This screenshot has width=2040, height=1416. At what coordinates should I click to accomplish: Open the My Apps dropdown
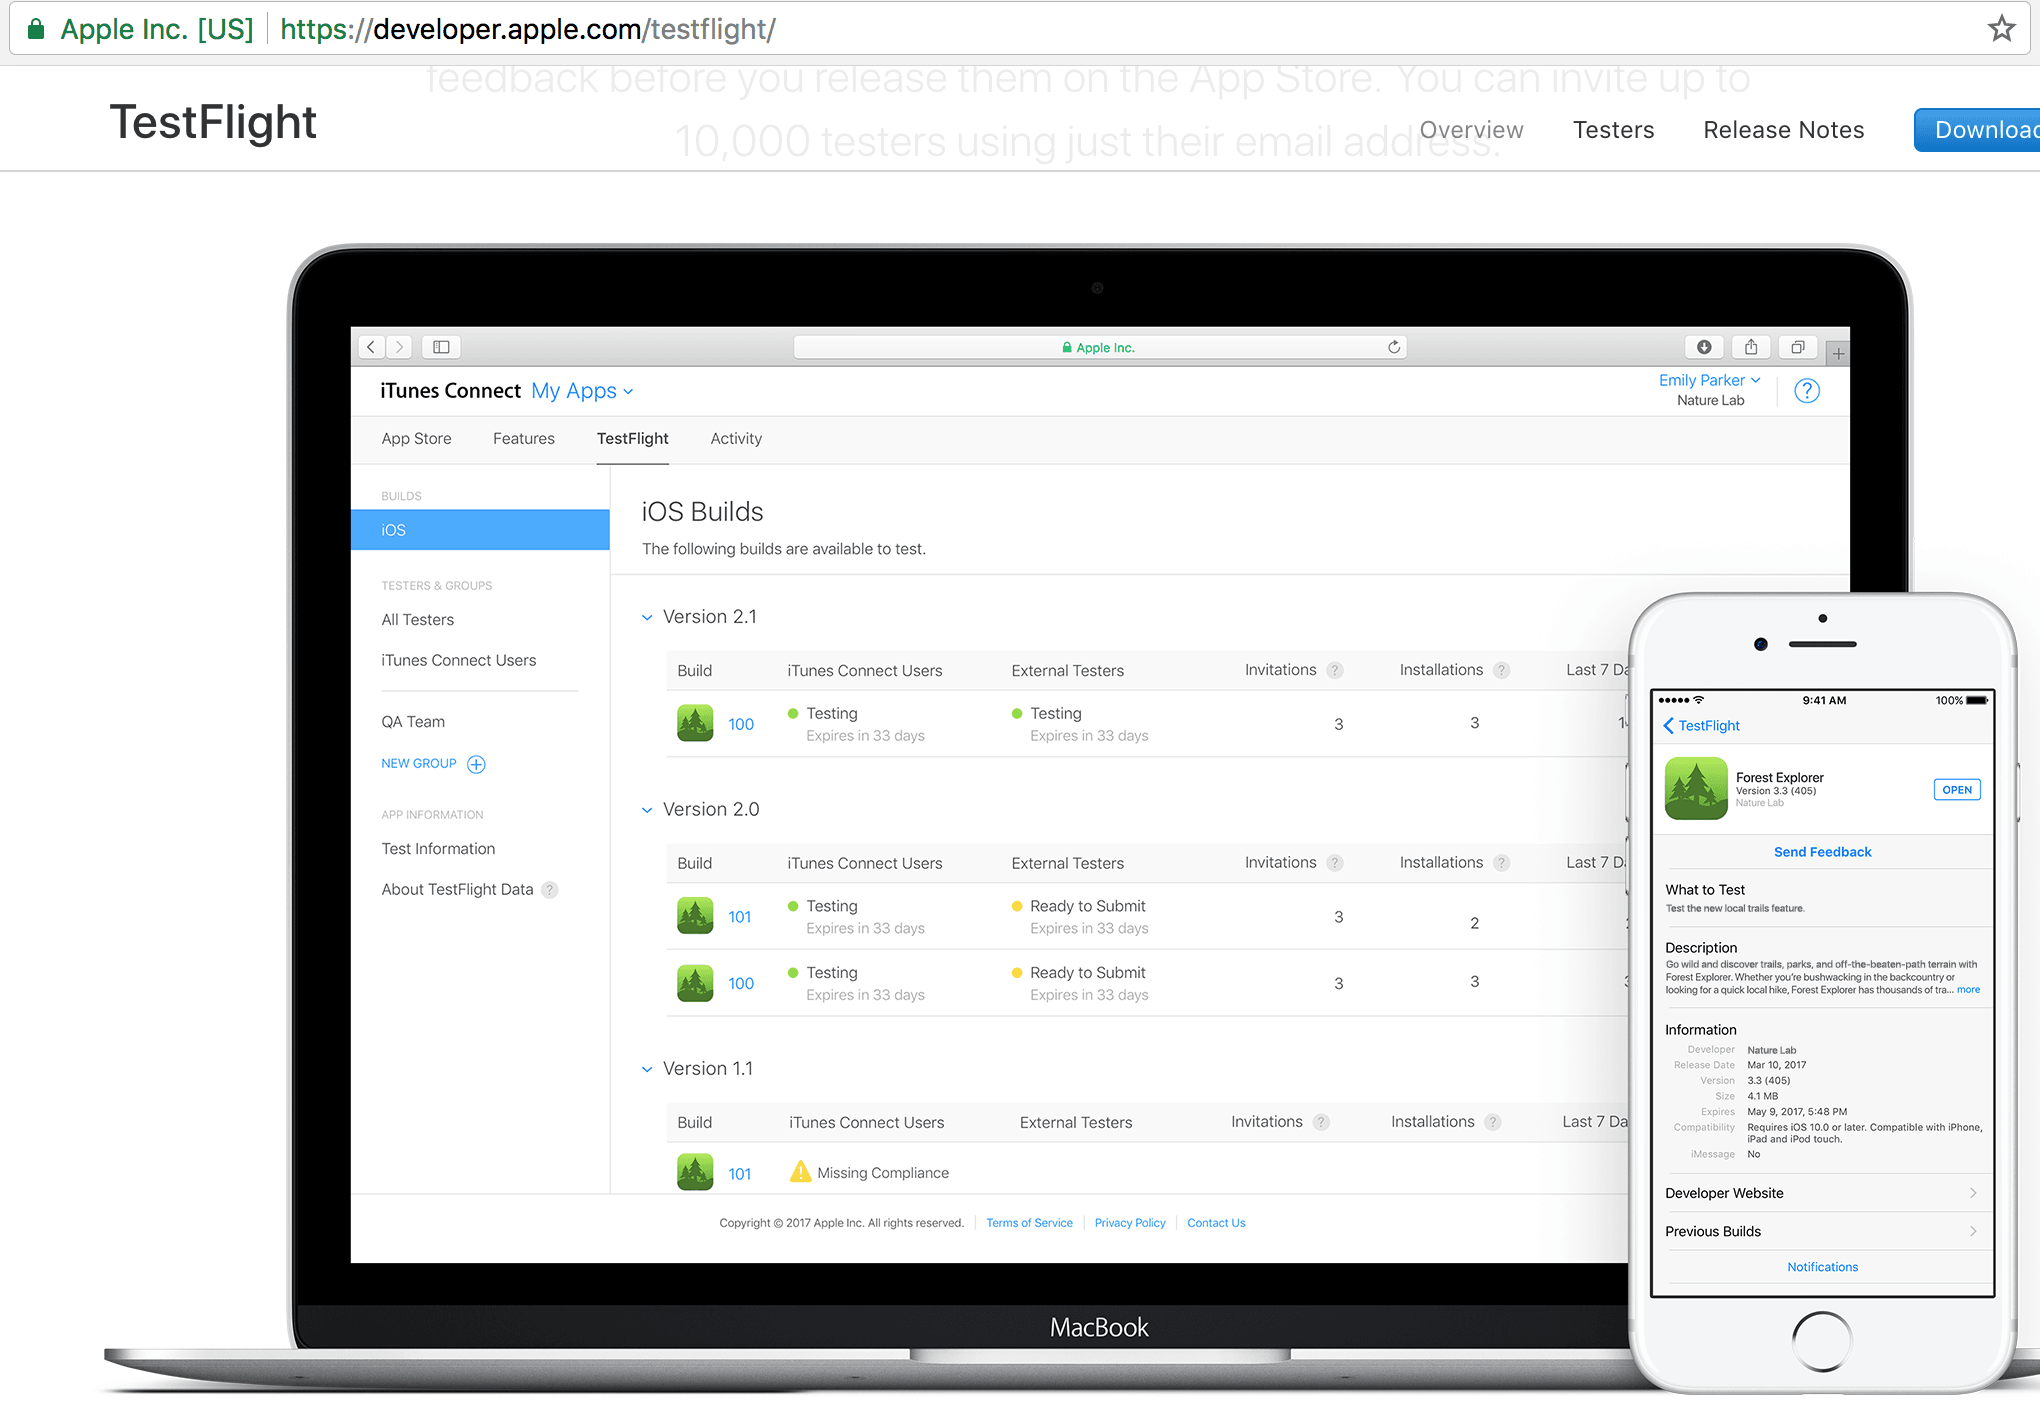click(582, 391)
